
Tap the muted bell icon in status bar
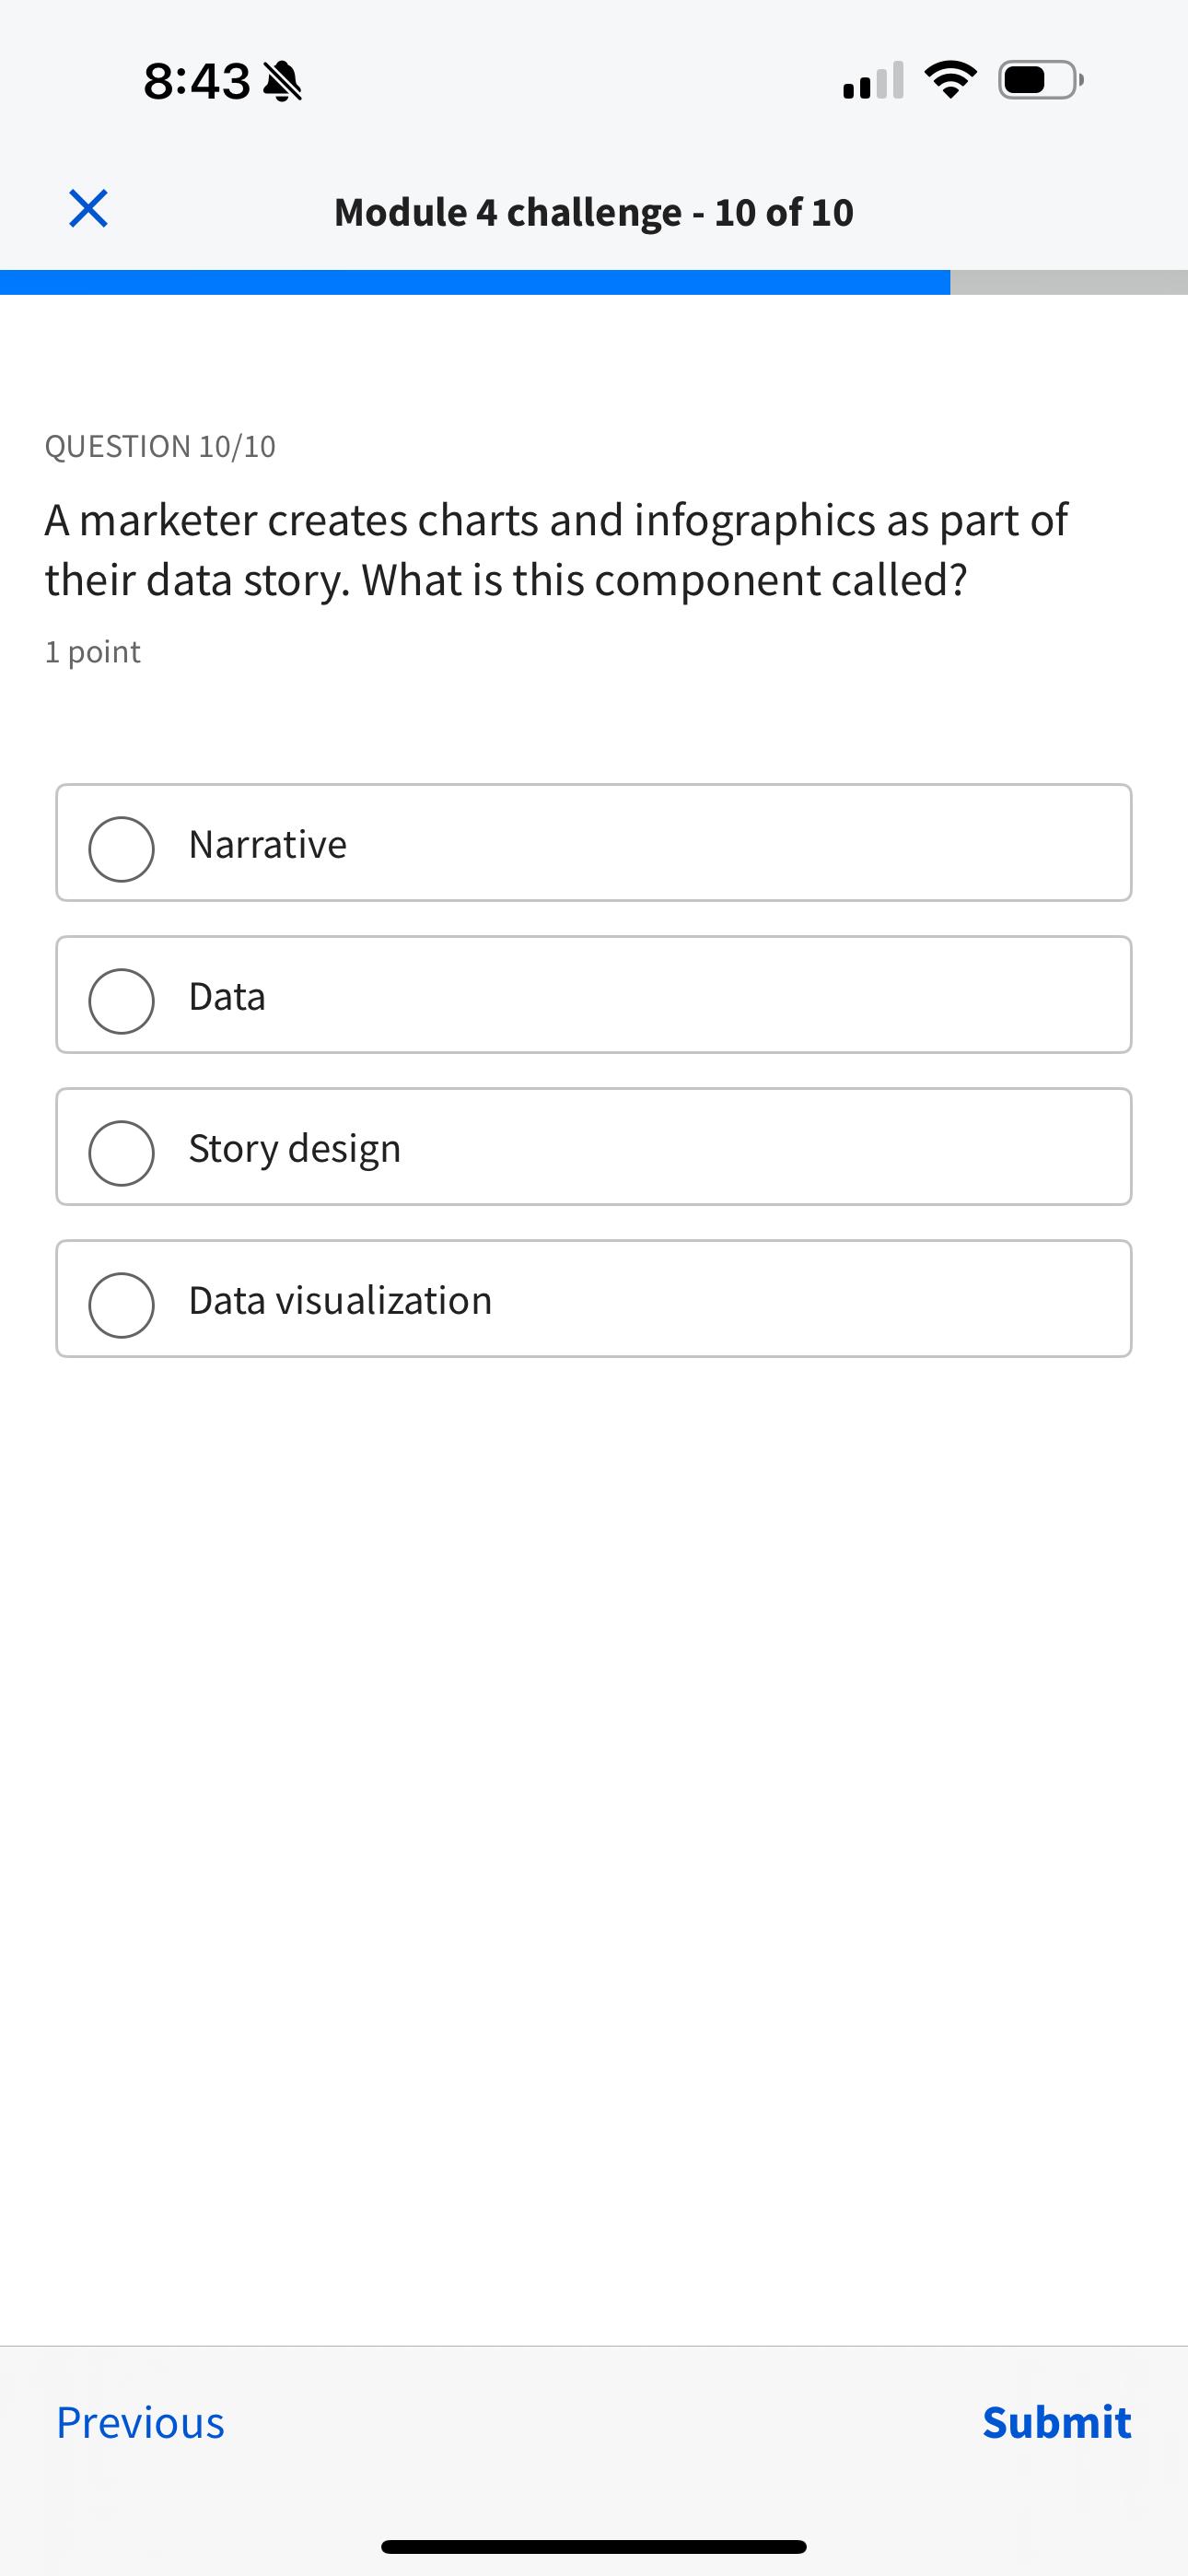click(x=282, y=81)
